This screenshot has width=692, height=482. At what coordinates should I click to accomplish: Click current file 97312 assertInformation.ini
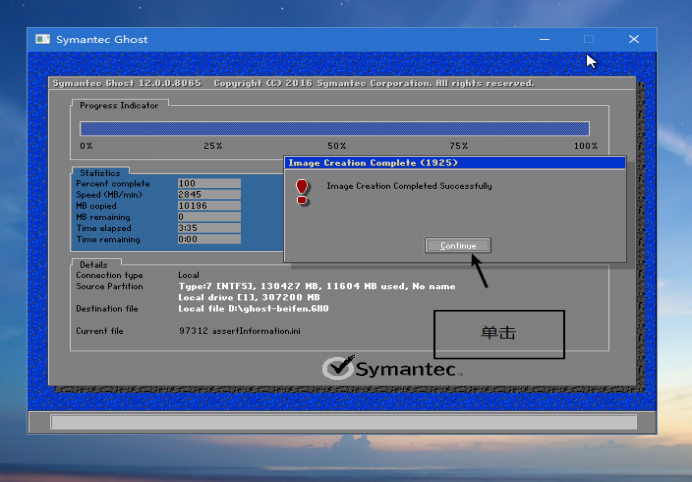pos(240,331)
